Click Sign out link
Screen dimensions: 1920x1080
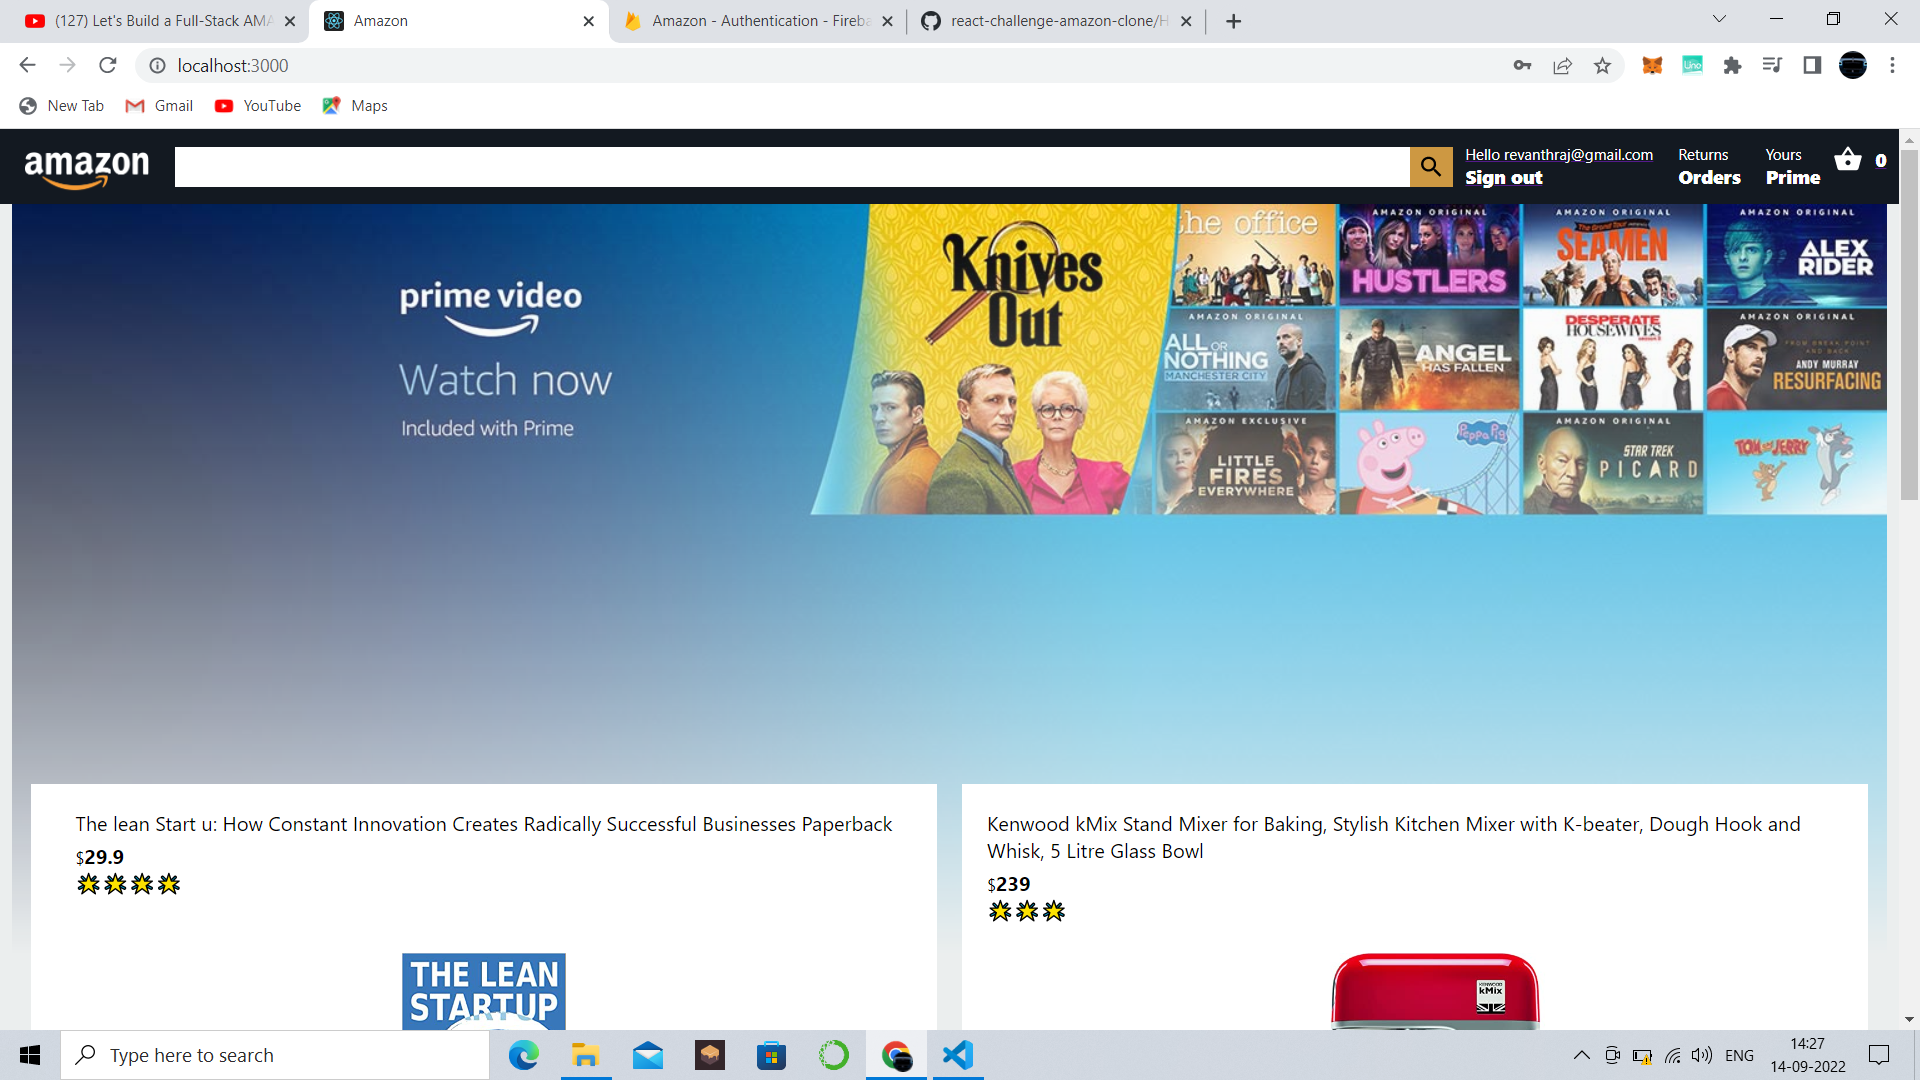point(1503,178)
